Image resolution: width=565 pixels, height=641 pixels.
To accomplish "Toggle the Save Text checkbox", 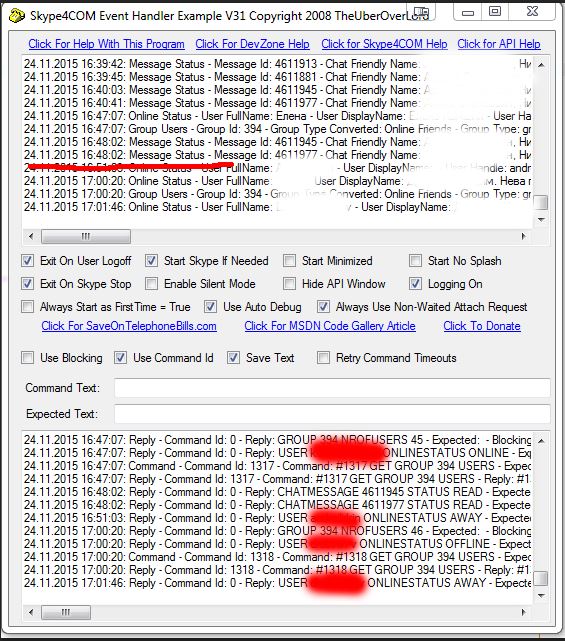I will 233,358.
